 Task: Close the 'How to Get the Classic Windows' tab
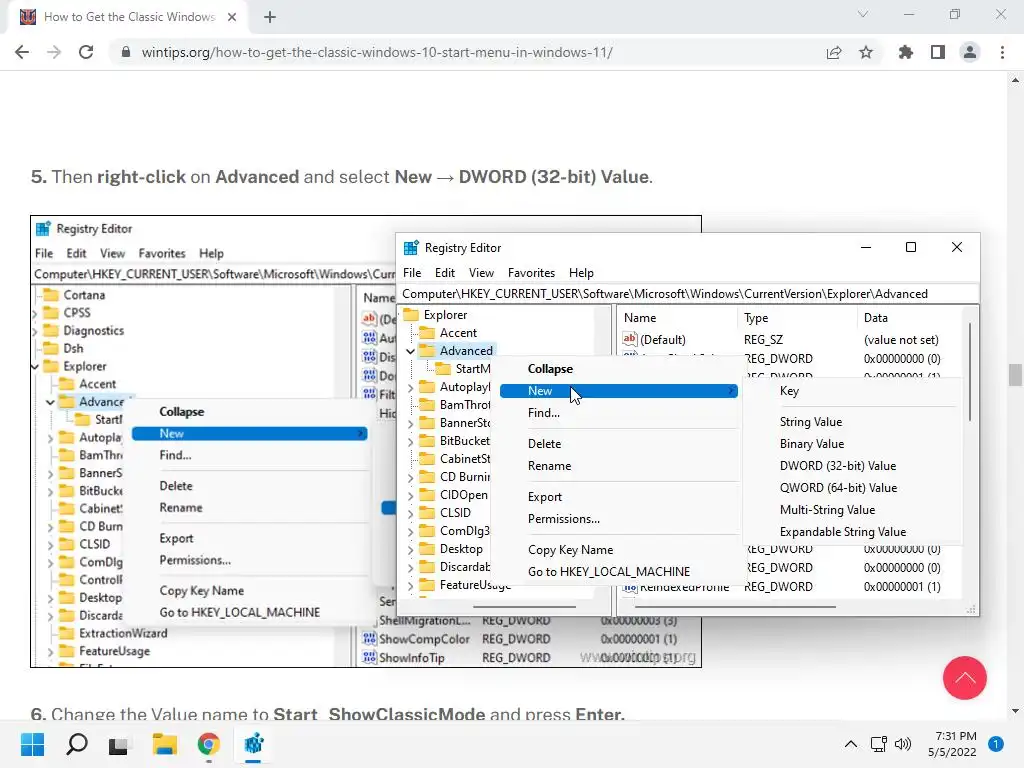click(232, 17)
